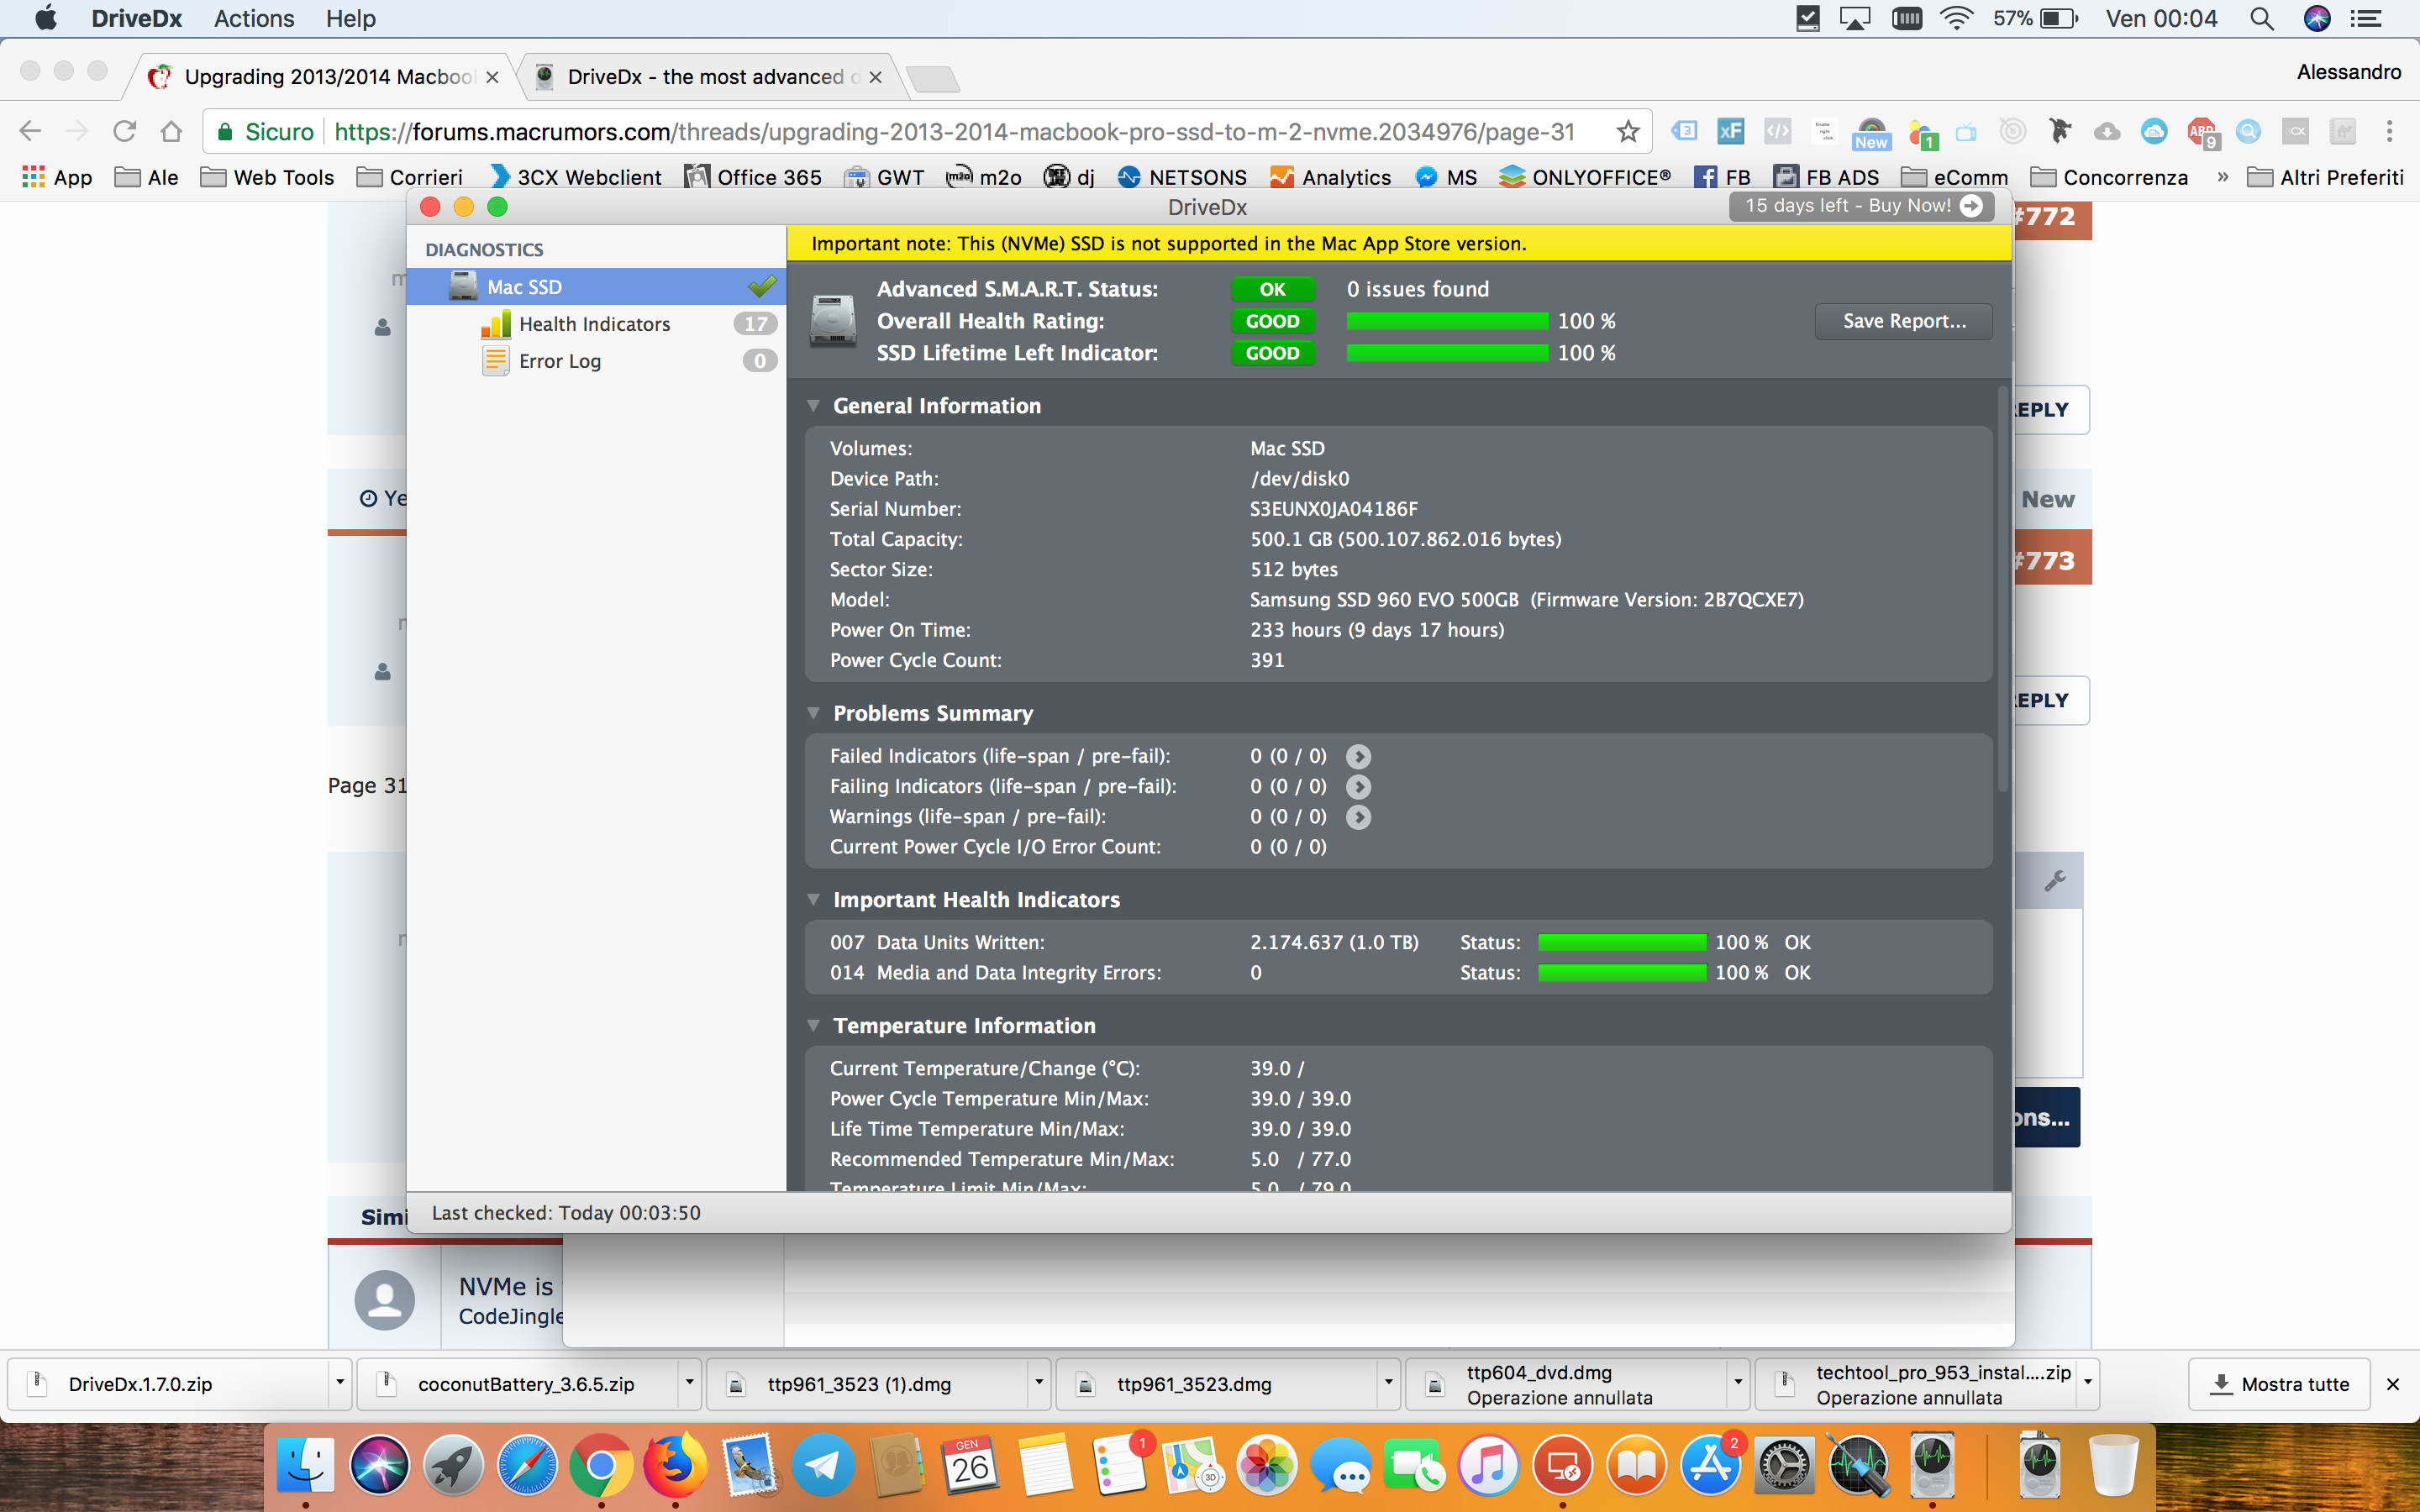Click the Chrome back arrow
This screenshot has height=1512, width=2420.
coord(30,131)
